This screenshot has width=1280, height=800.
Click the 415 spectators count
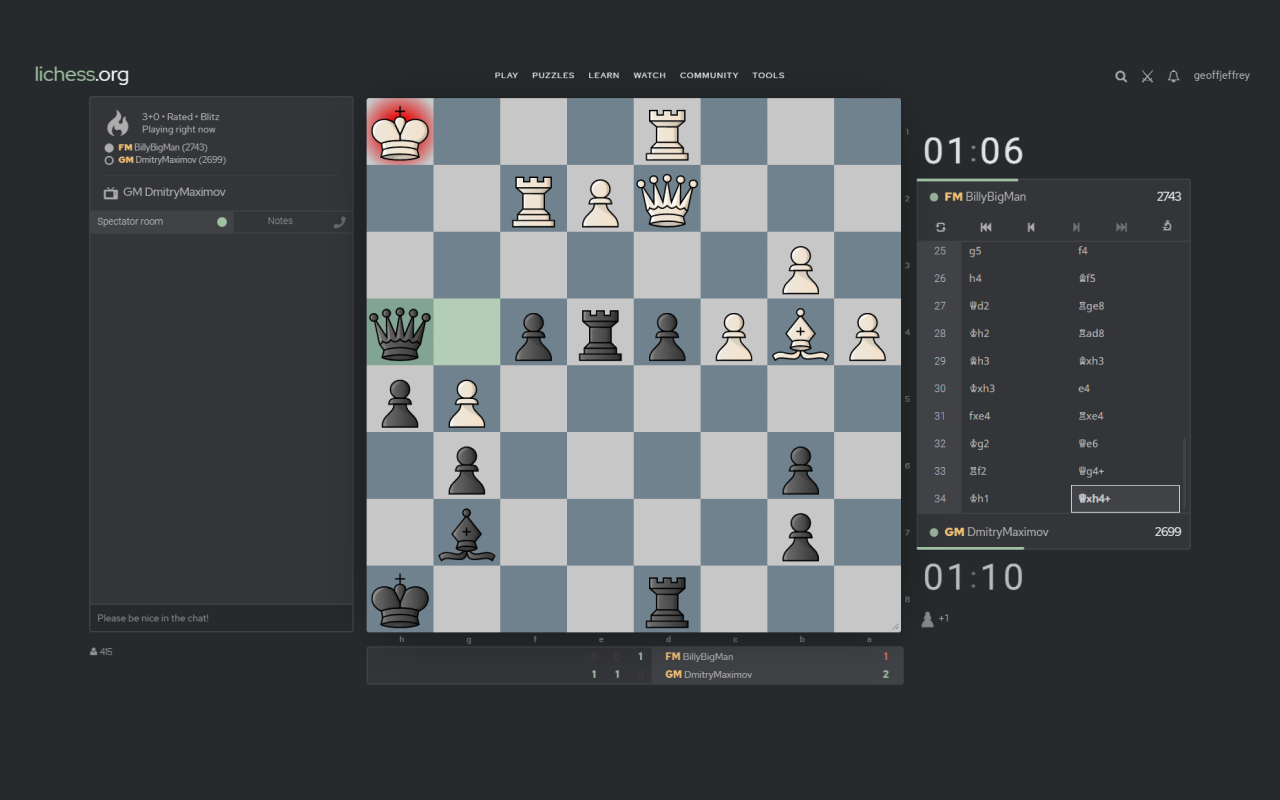click(x=101, y=652)
